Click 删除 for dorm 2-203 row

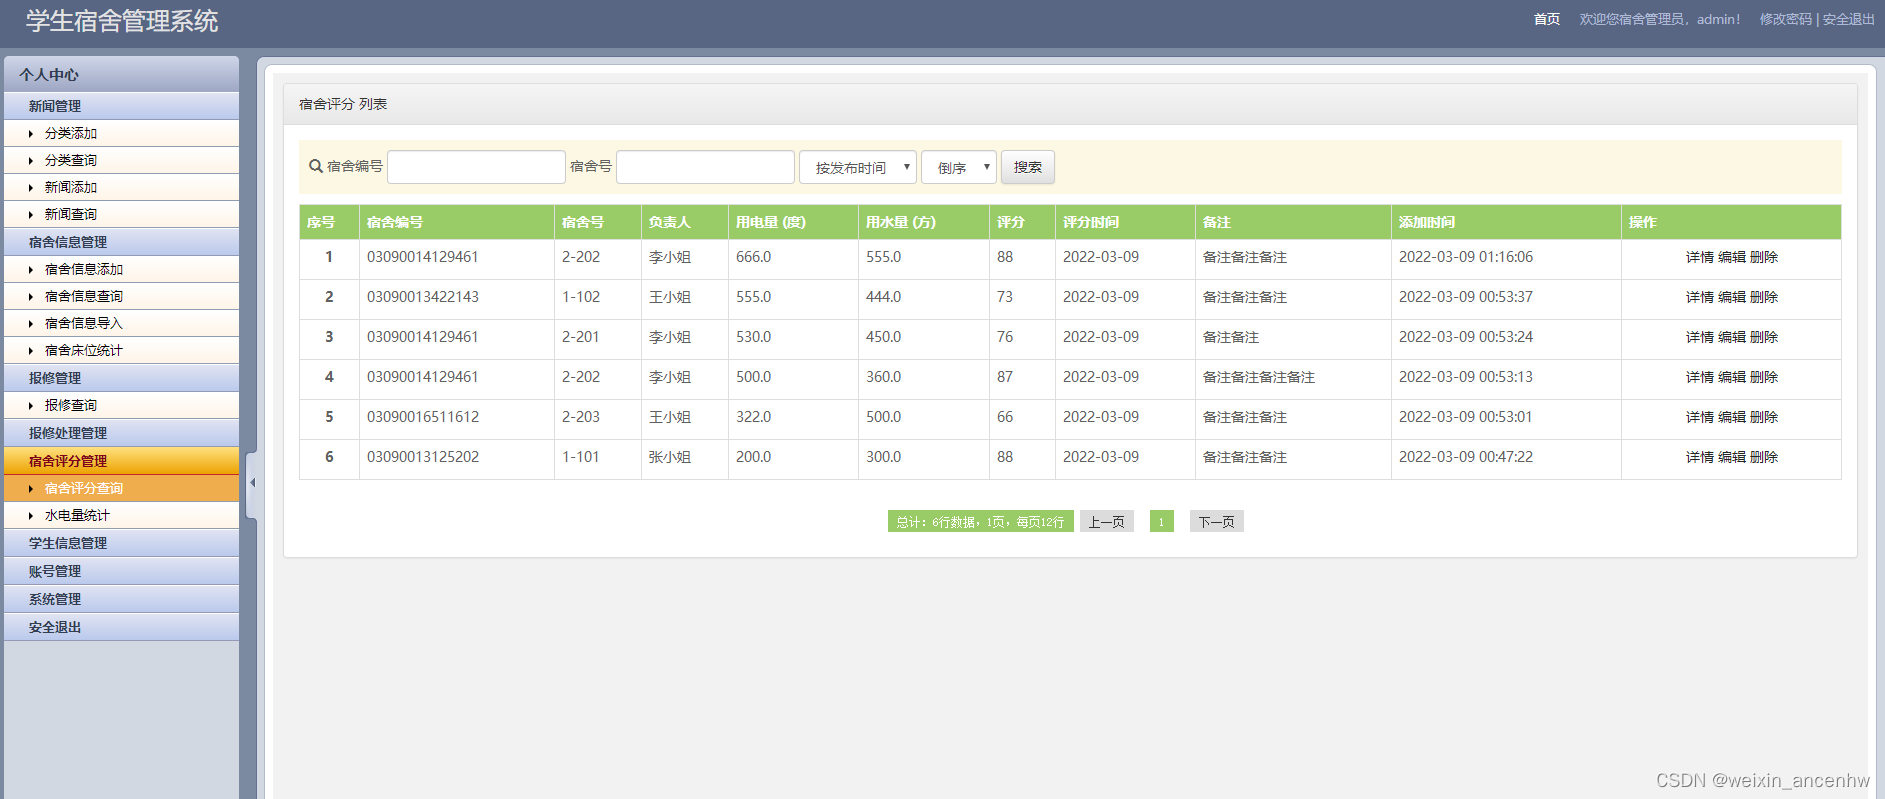[x=1763, y=417]
